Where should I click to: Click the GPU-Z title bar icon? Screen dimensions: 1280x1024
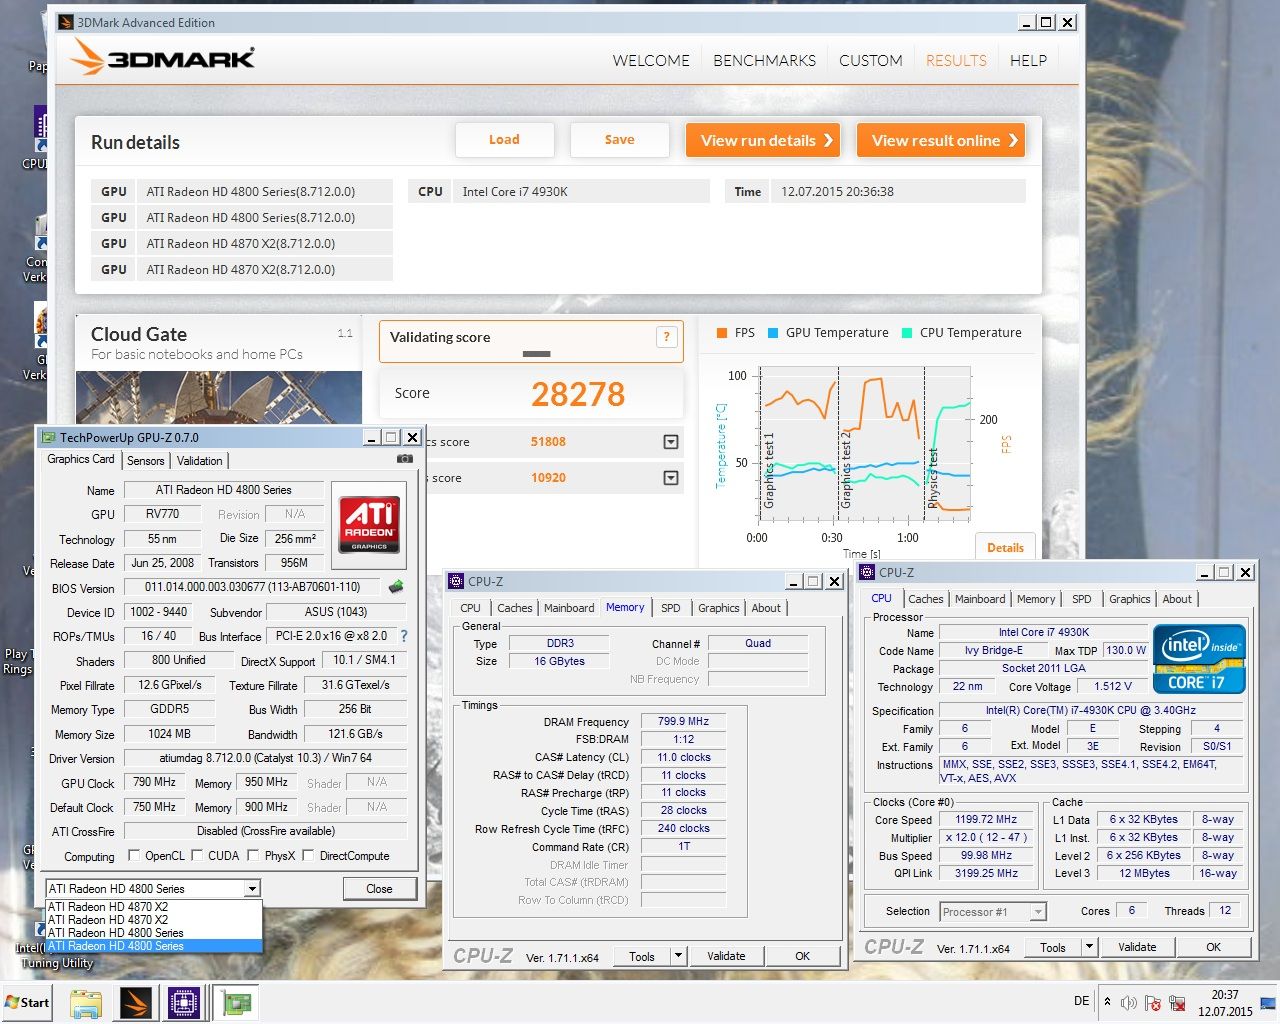48,437
